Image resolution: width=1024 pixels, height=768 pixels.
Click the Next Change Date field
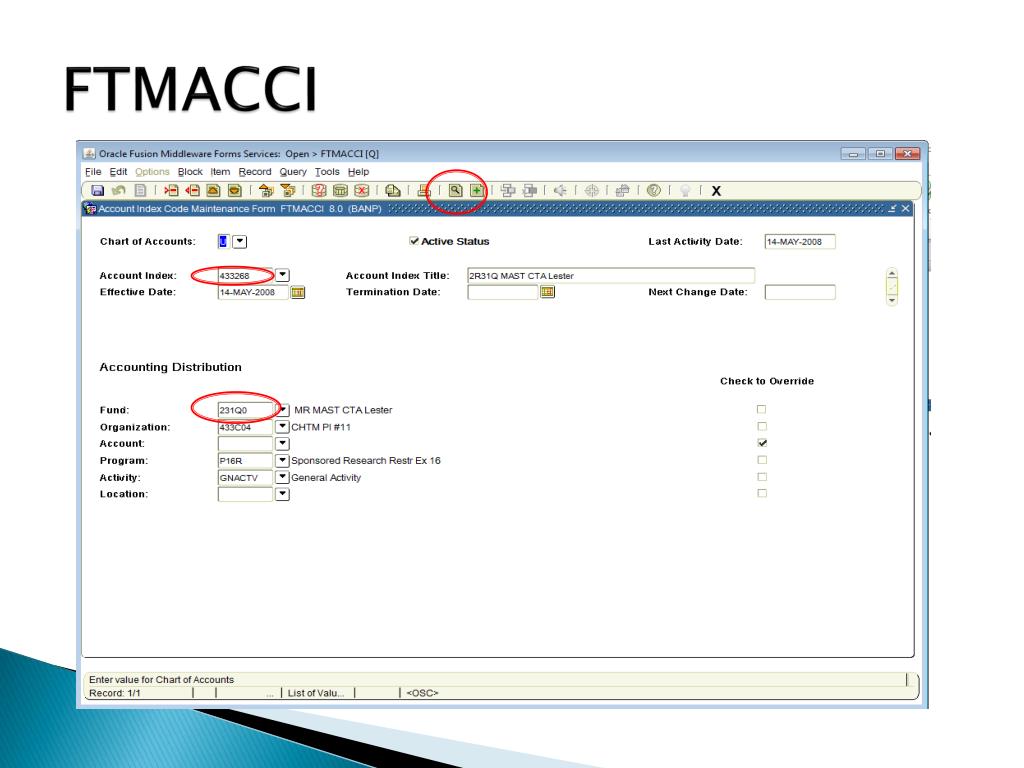point(800,292)
